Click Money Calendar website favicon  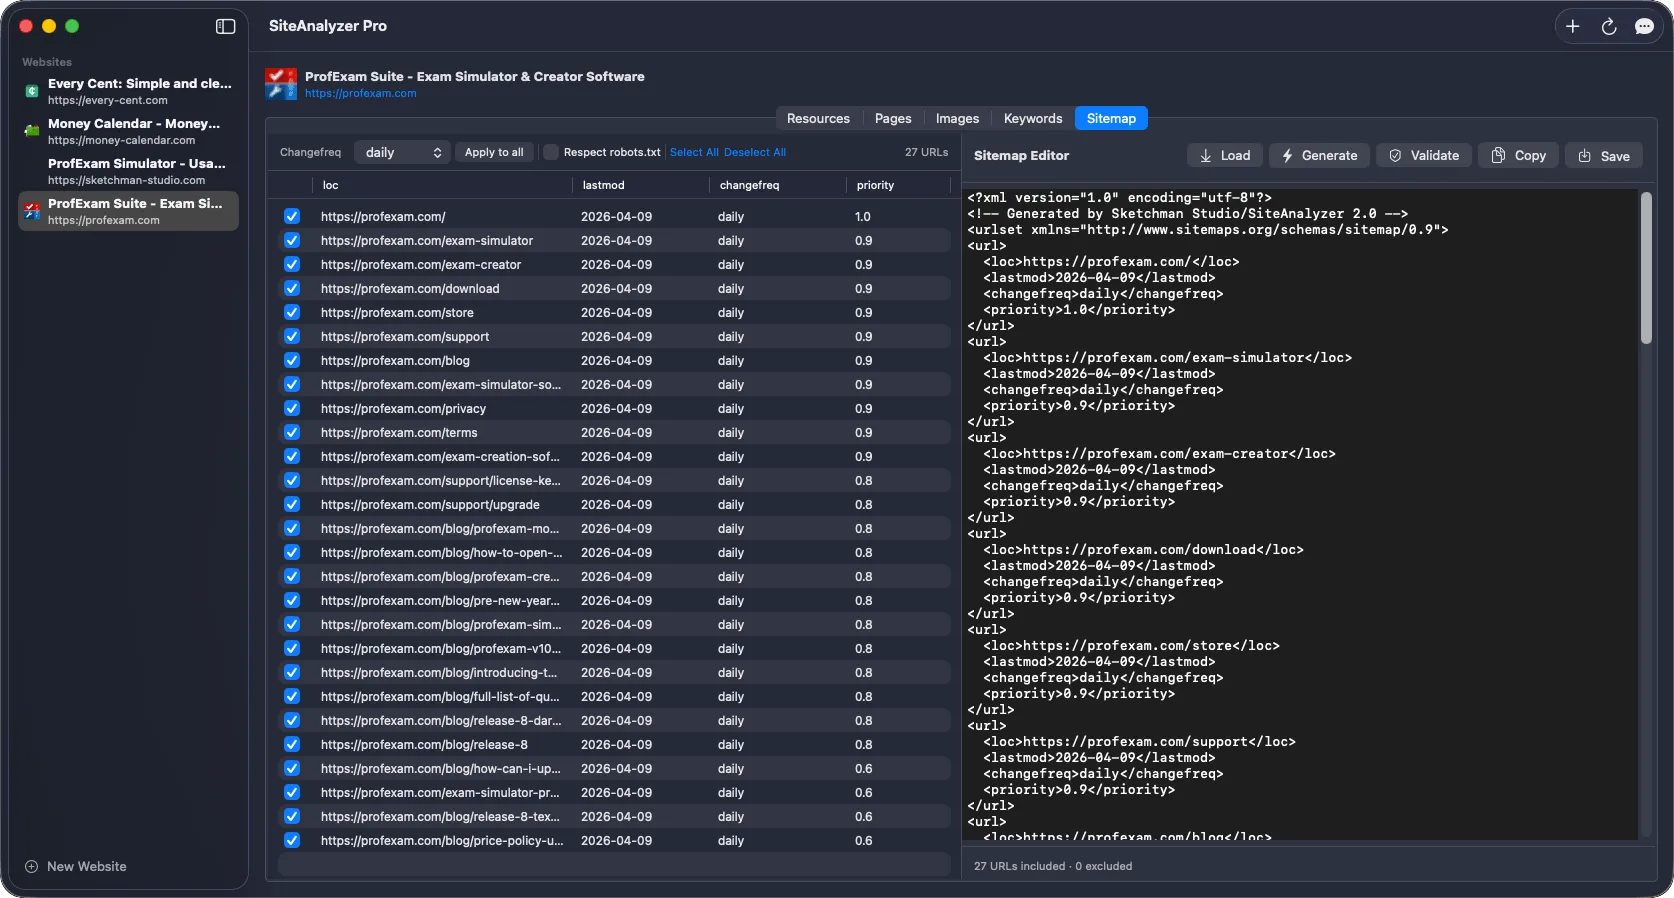coord(32,131)
